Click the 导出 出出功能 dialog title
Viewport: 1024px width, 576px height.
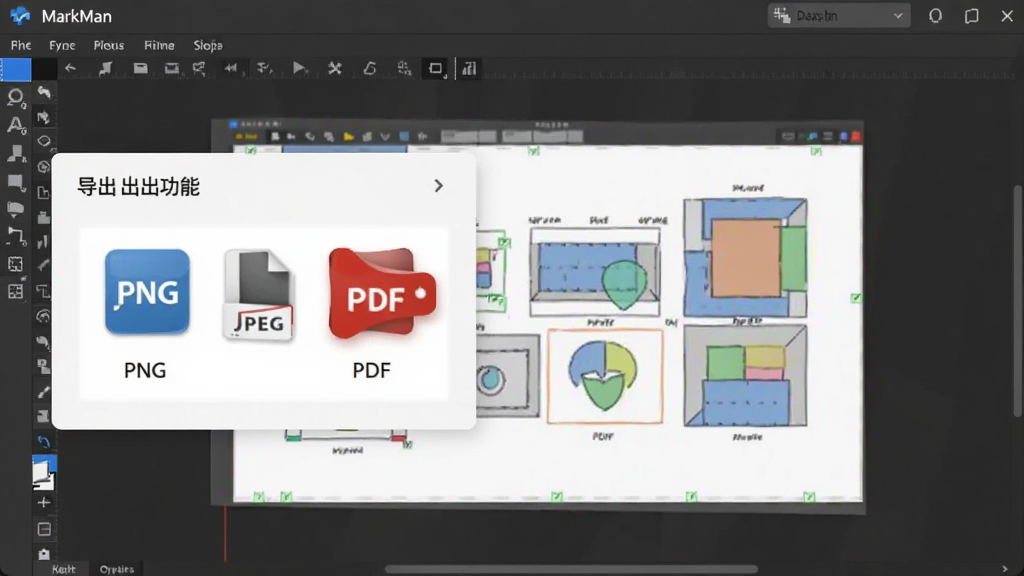(138, 187)
